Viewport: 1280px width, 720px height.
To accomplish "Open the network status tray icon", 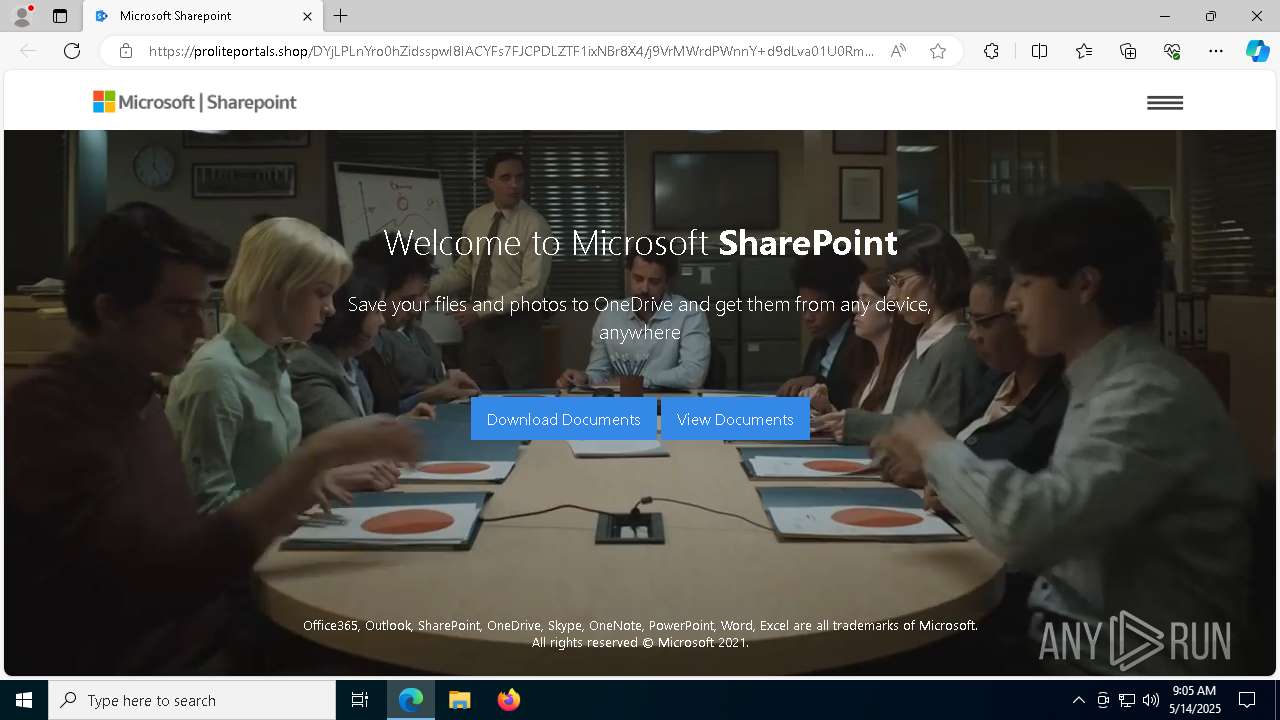I will coord(1127,700).
